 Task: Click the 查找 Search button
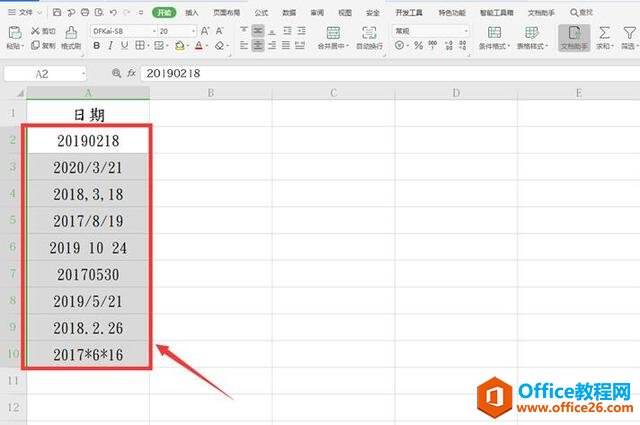click(581, 13)
